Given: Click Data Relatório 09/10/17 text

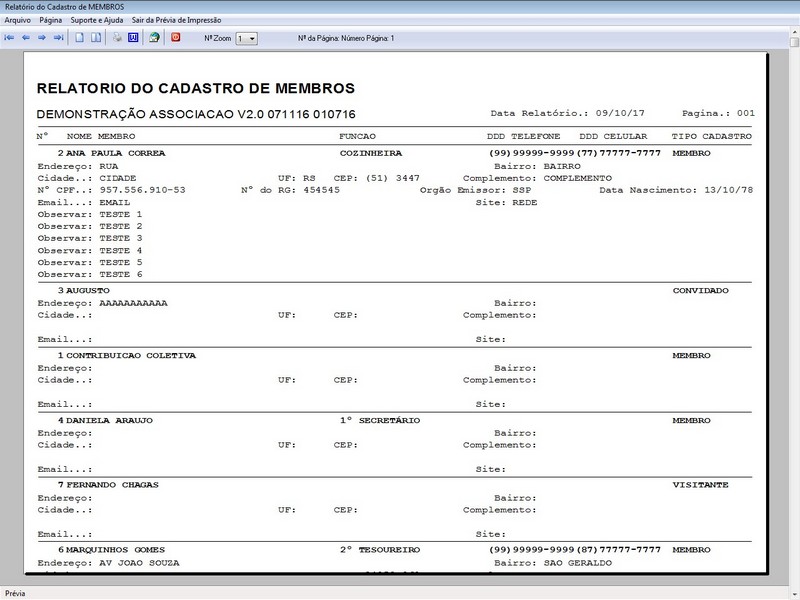Looking at the screenshot, I should coord(567,113).
